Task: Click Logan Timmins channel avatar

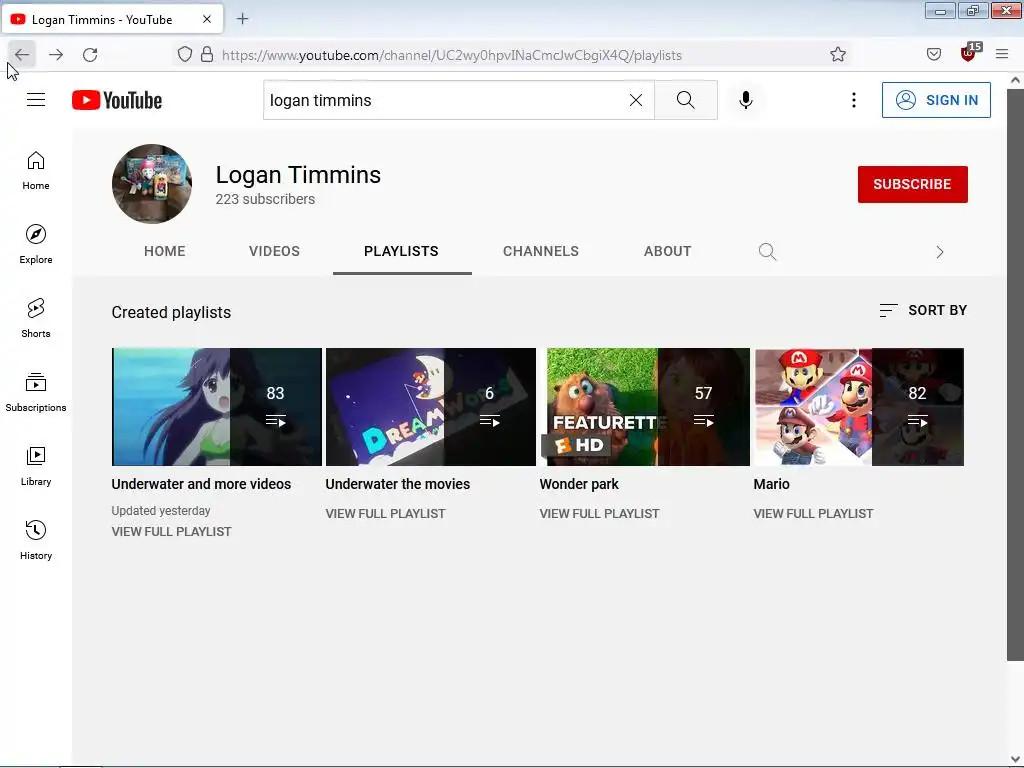Action: click(x=152, y=184)
